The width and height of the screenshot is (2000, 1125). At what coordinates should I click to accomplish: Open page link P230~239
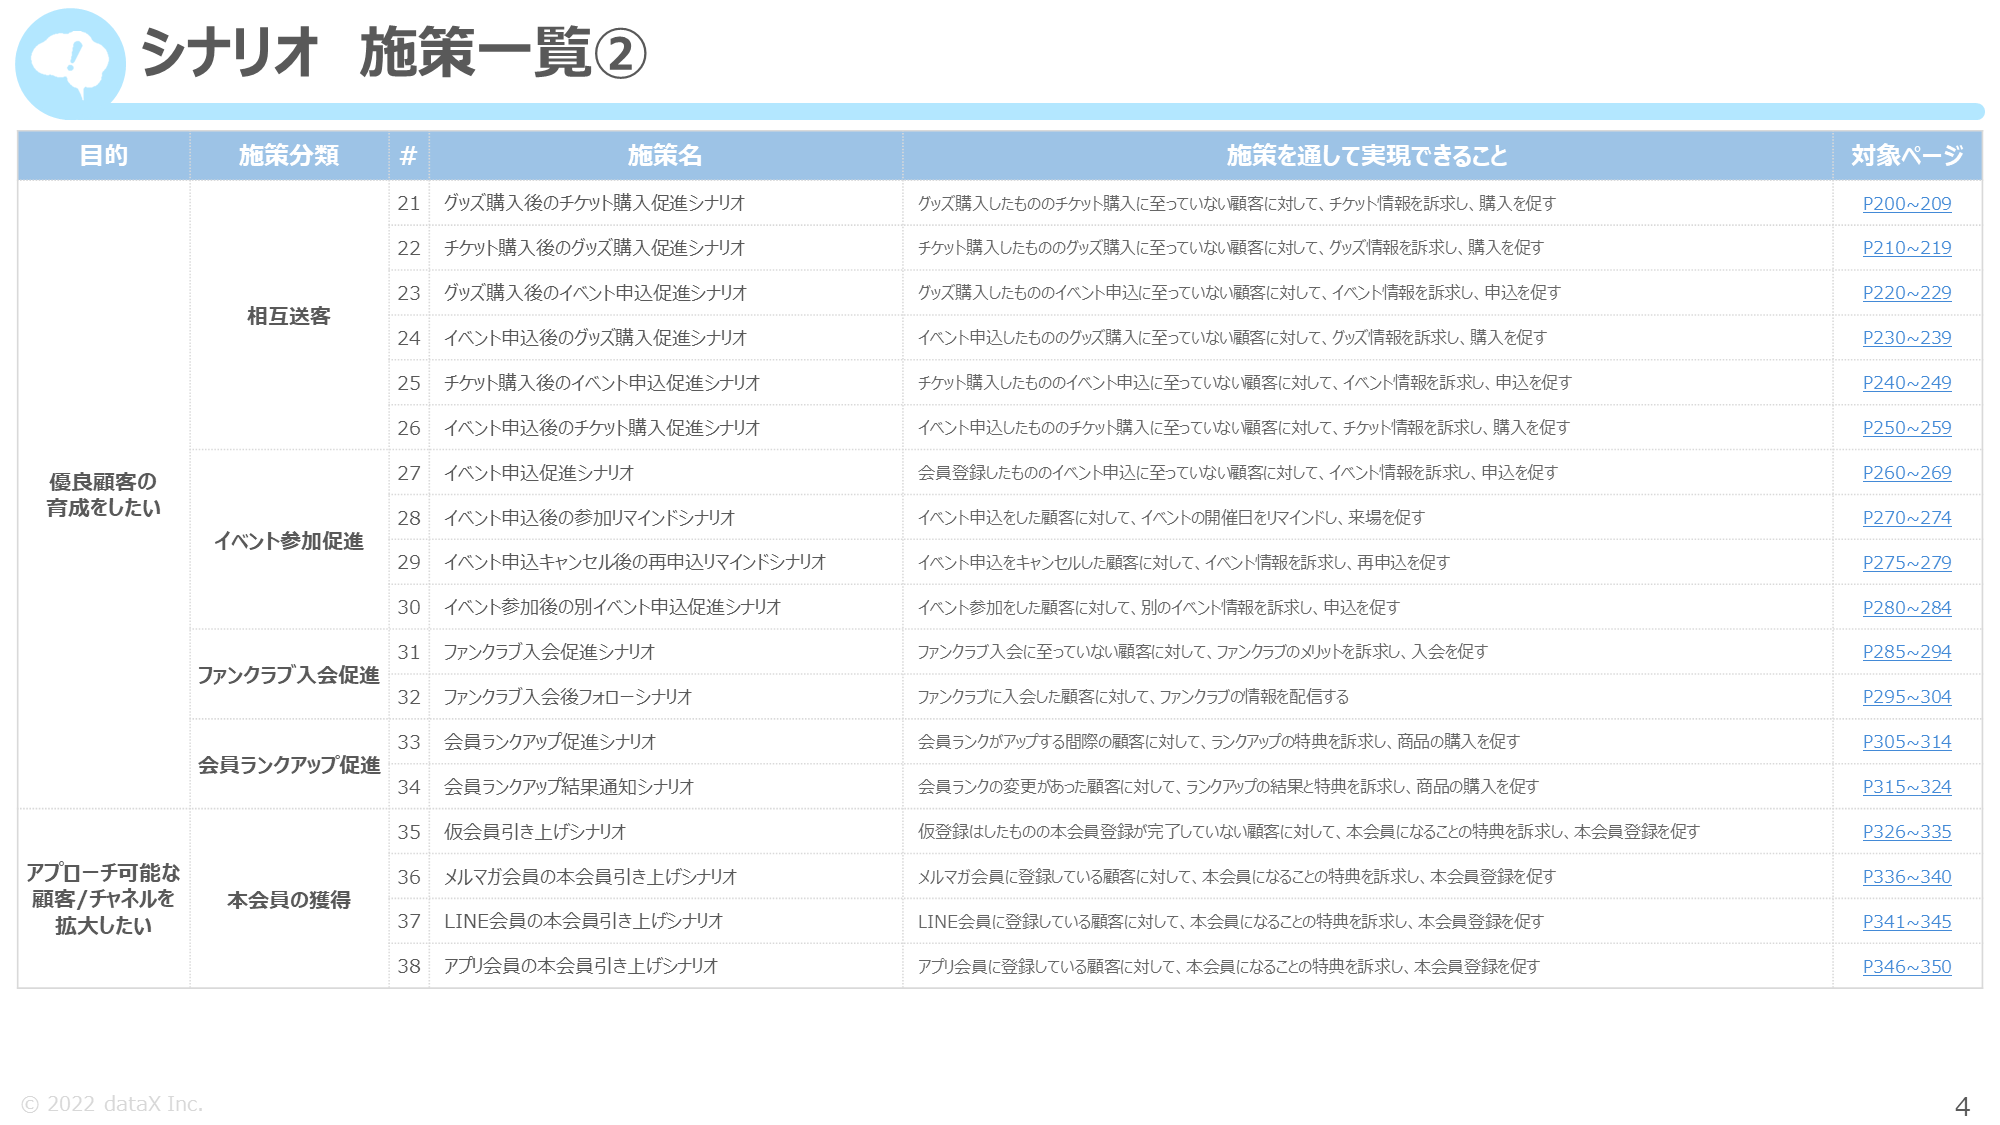click(1906, 338)
